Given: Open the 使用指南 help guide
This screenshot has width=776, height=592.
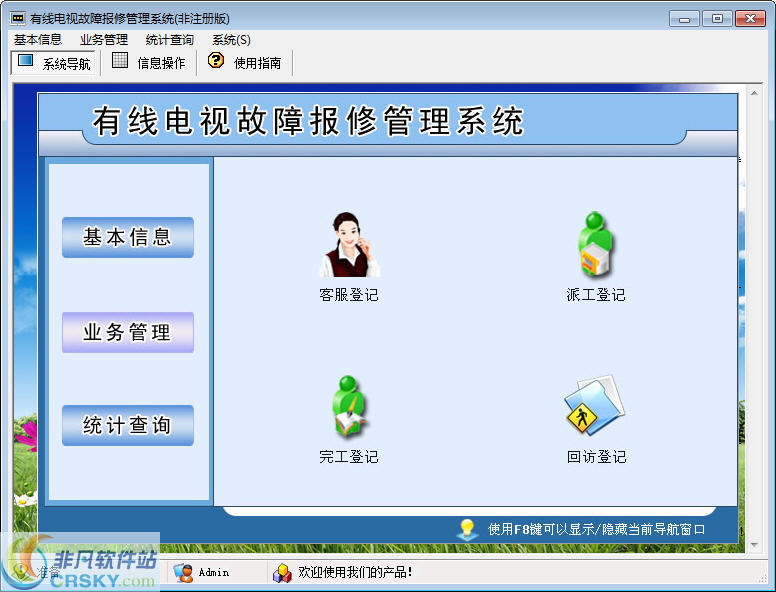Looking at the screenshot, I should tap(245, 63).
